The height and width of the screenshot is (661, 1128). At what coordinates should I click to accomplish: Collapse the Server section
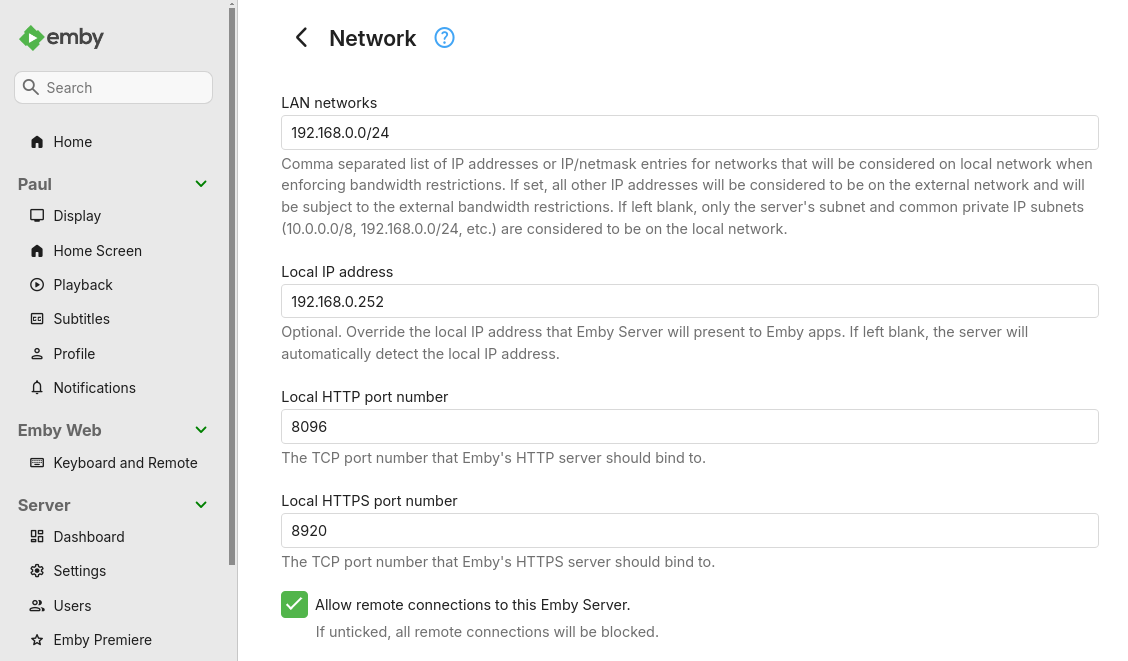pyautogui.click(x=200, y=505)
